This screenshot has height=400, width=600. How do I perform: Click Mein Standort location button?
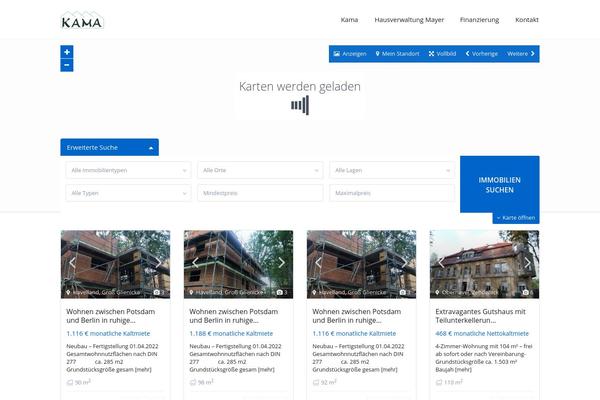[x=397, y=54]
